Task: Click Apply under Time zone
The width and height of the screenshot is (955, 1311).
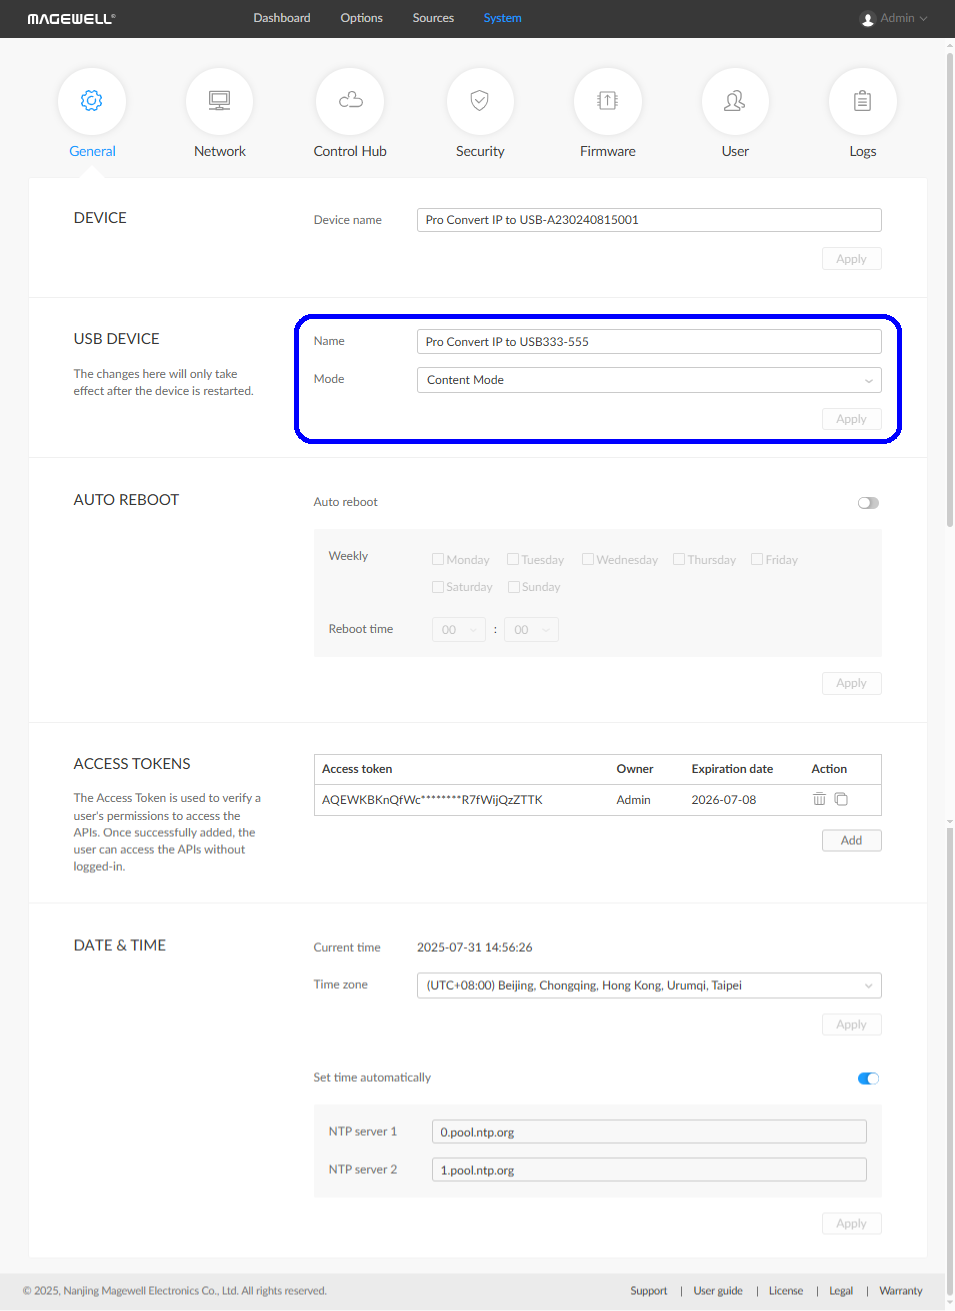Action: pos(852,1024)
